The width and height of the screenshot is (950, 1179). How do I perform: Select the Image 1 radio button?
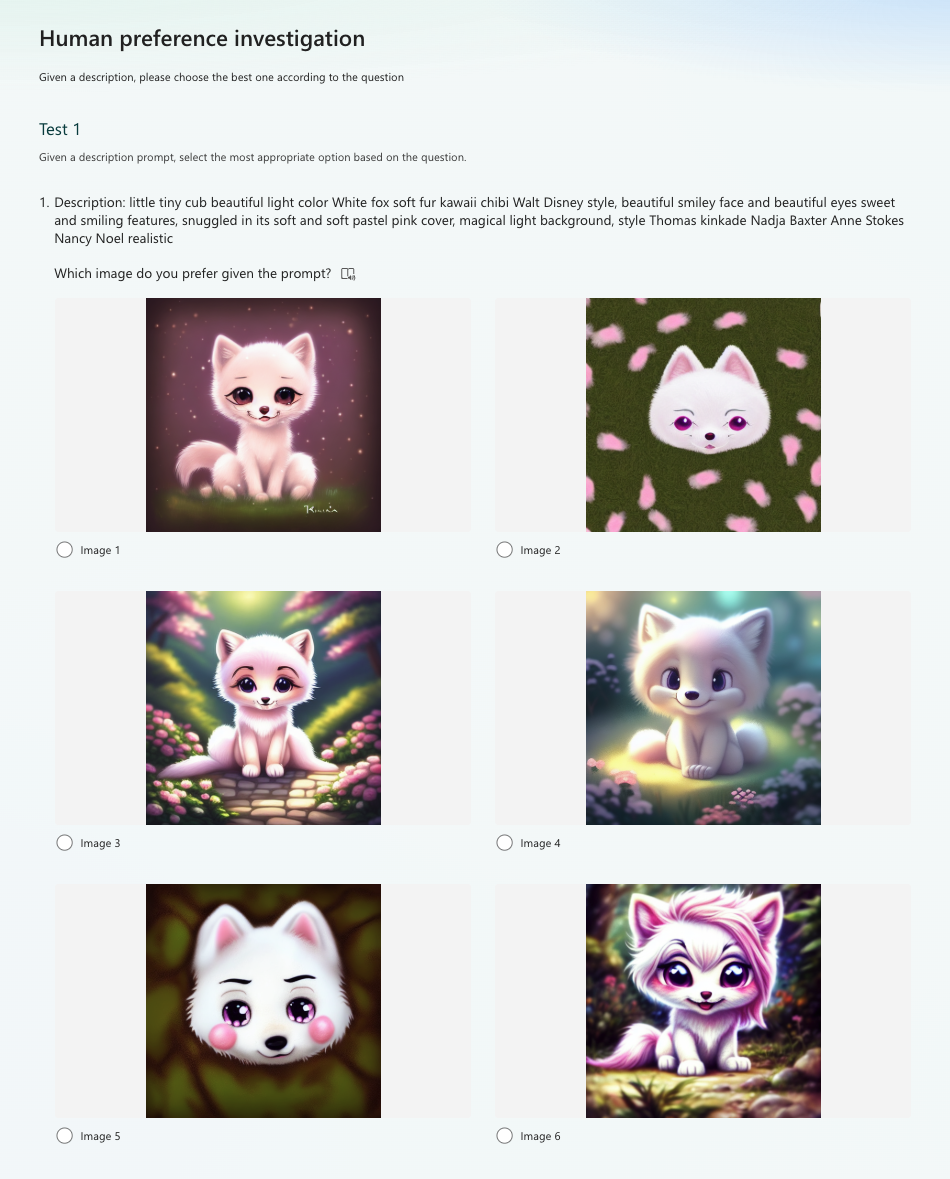click(x=65, y=550)
